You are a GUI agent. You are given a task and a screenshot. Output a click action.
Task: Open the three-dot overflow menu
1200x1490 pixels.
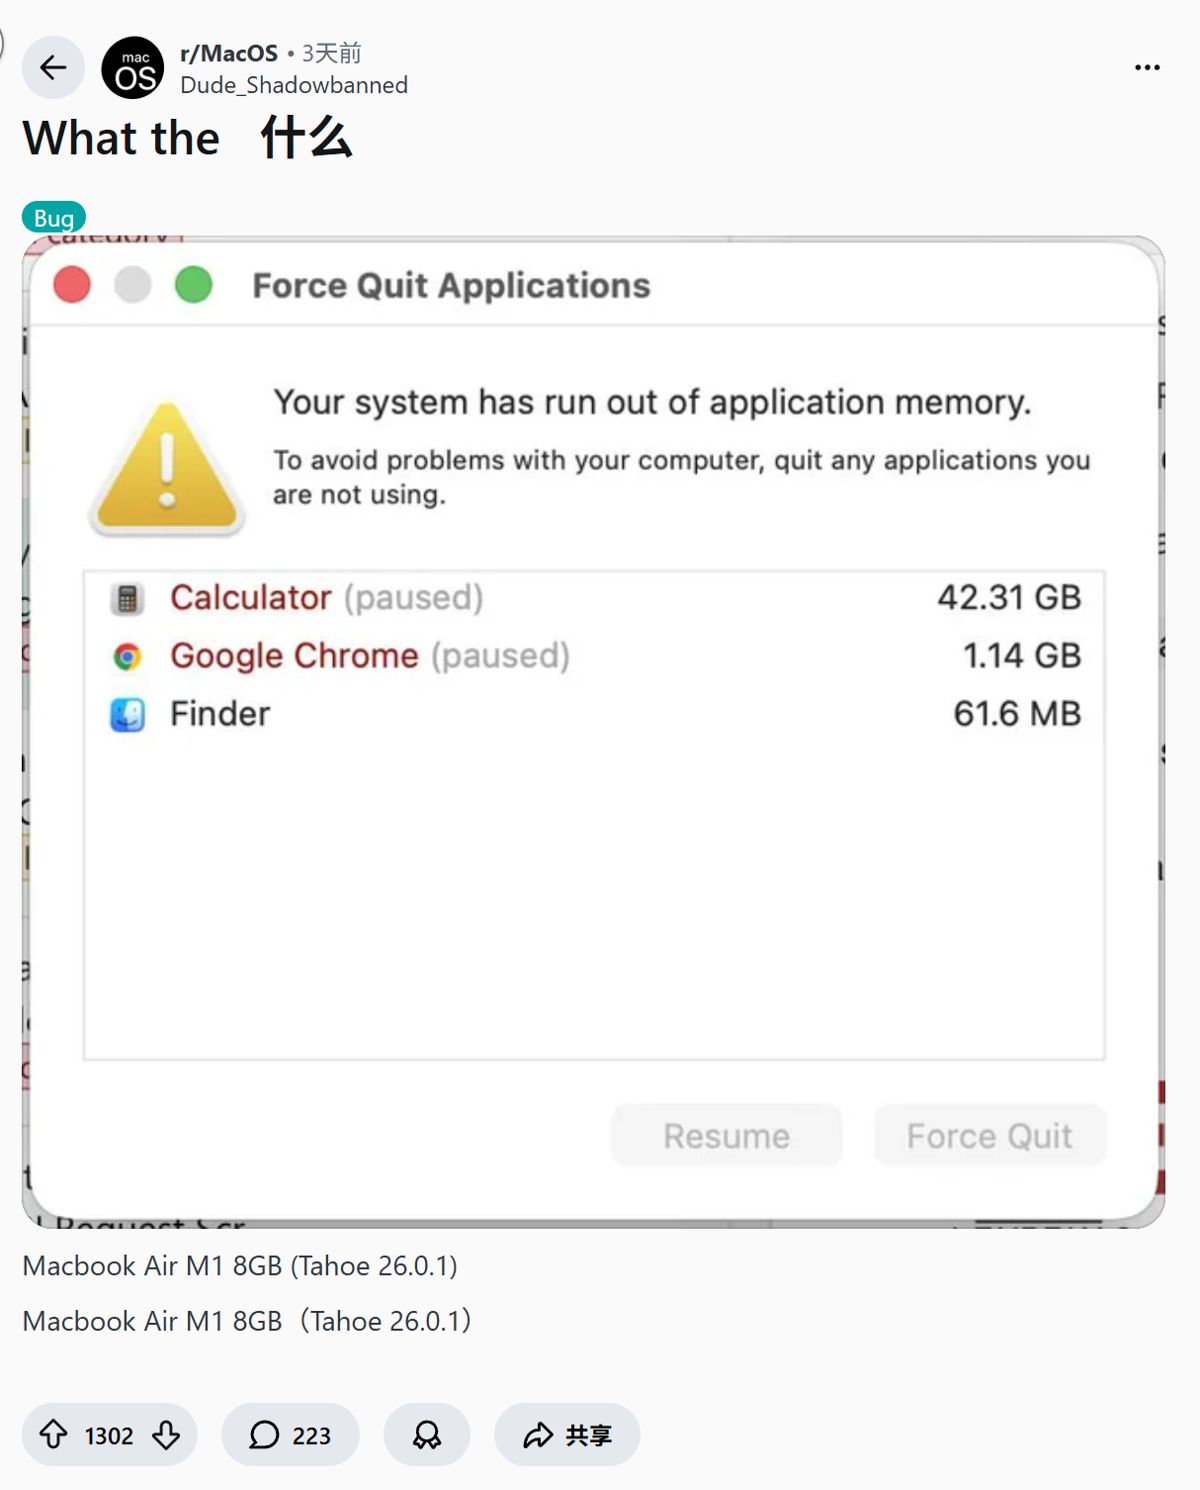[x=1146, y=65]
